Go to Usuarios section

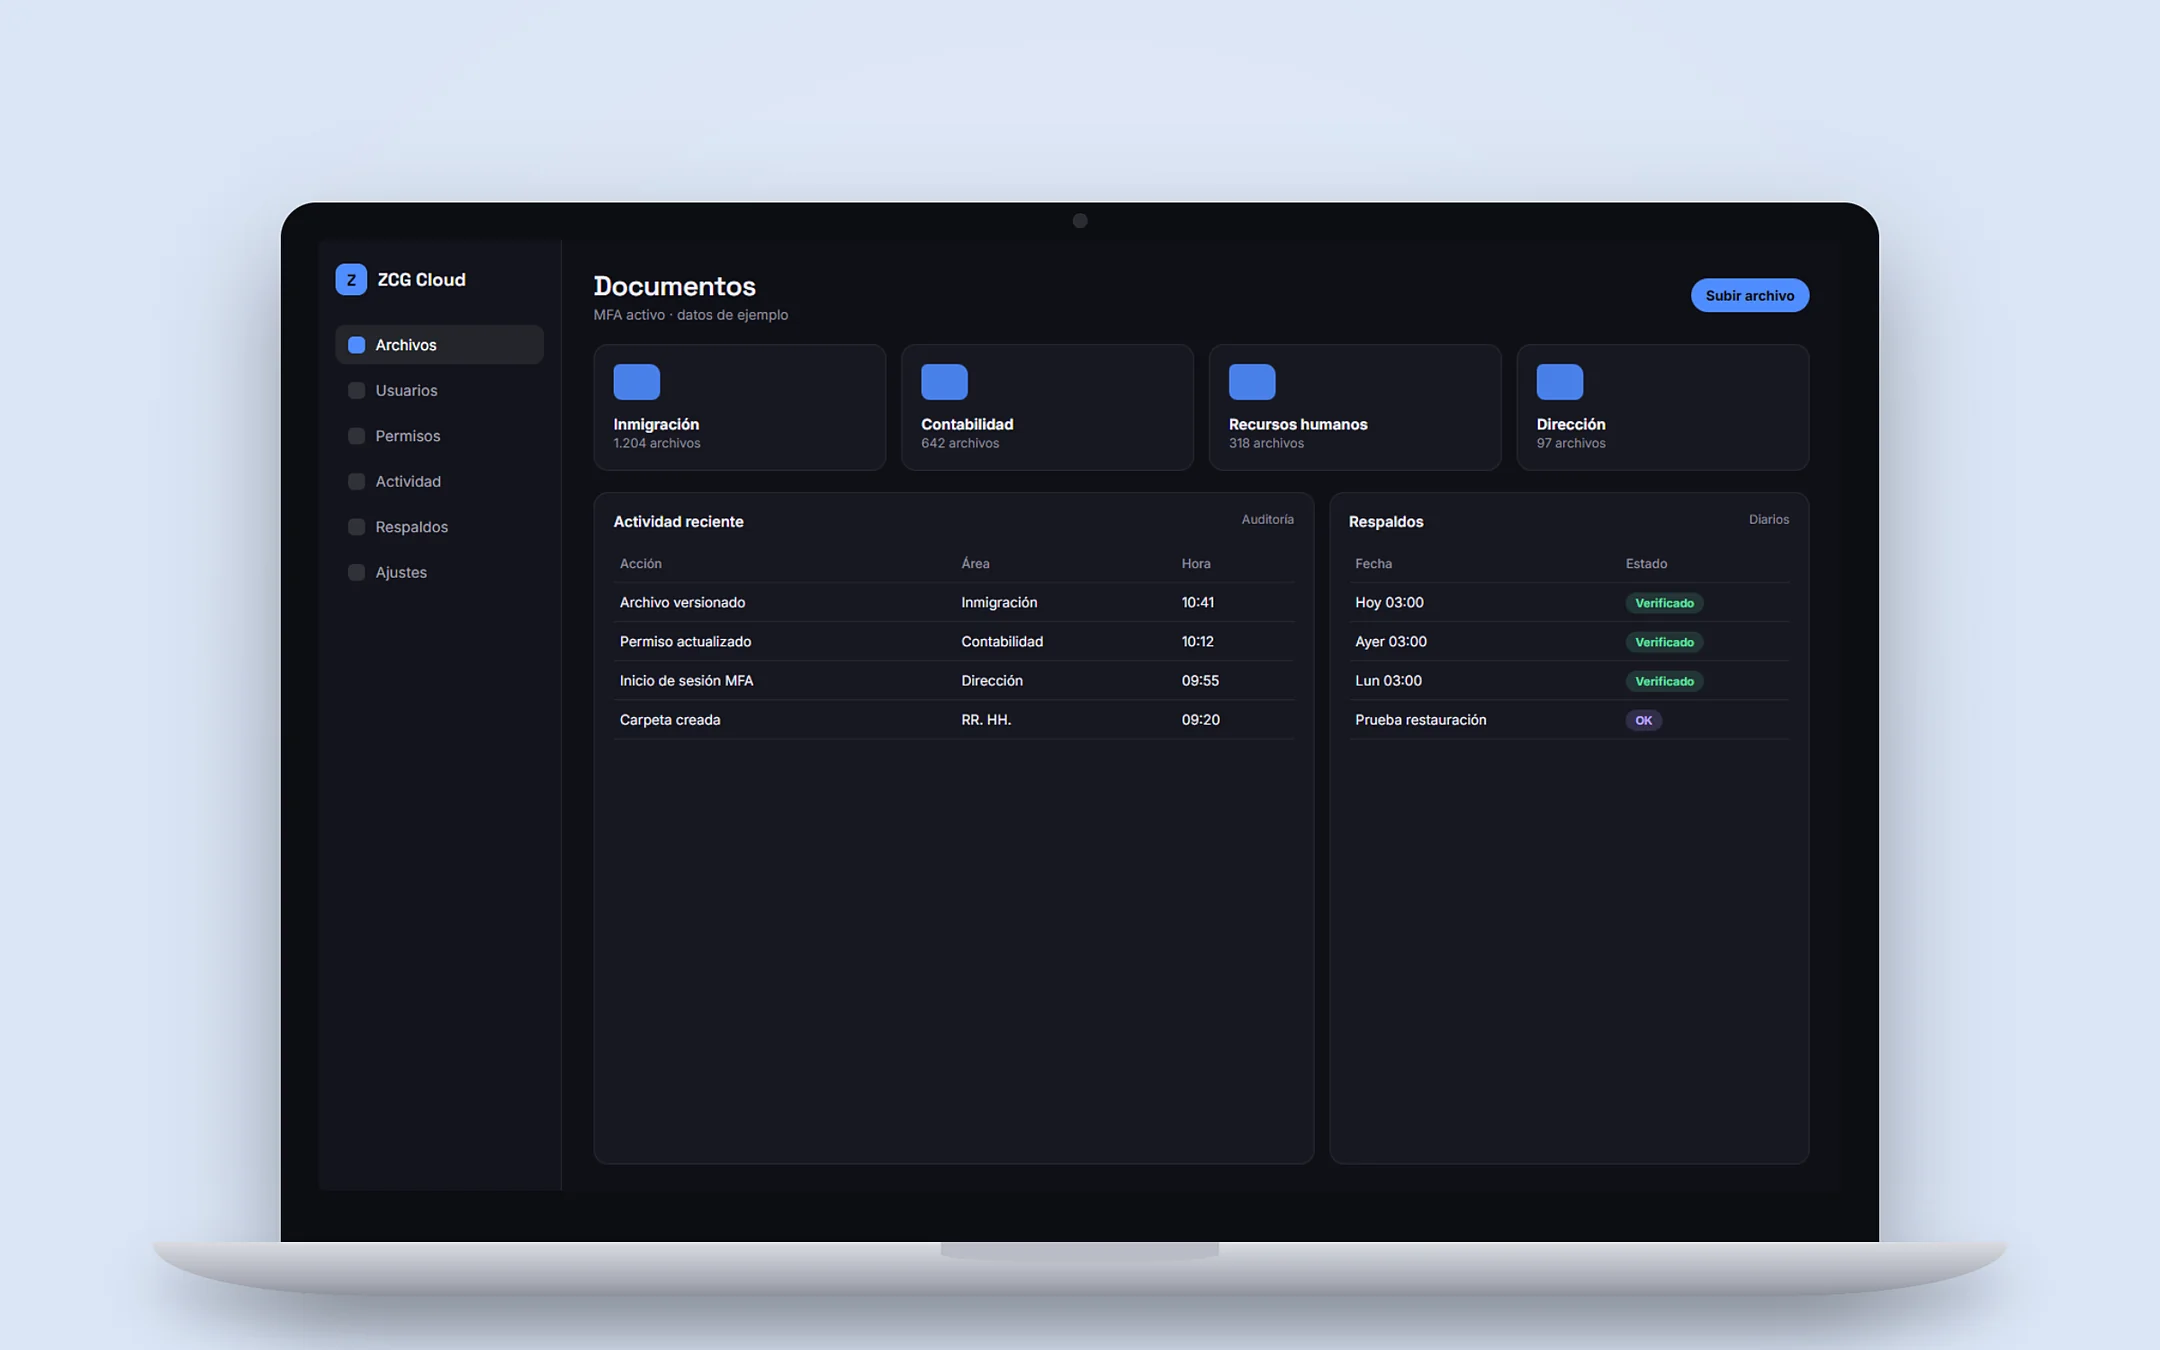point(439,390)
